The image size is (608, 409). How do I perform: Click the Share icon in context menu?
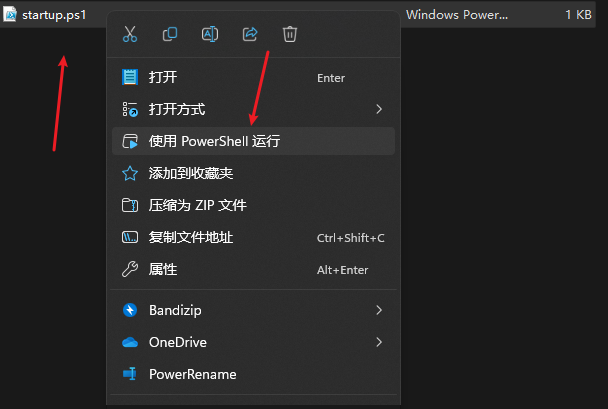pyautogui.click(x=250, y=34)
